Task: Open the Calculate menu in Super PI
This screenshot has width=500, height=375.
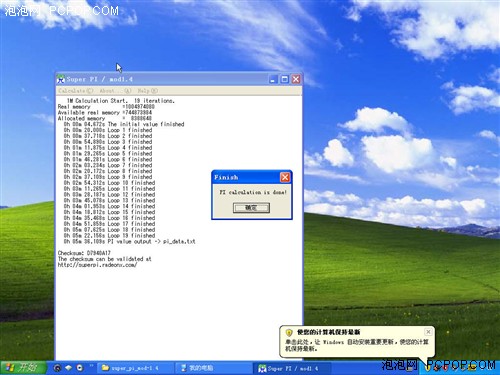Action: 75,91
